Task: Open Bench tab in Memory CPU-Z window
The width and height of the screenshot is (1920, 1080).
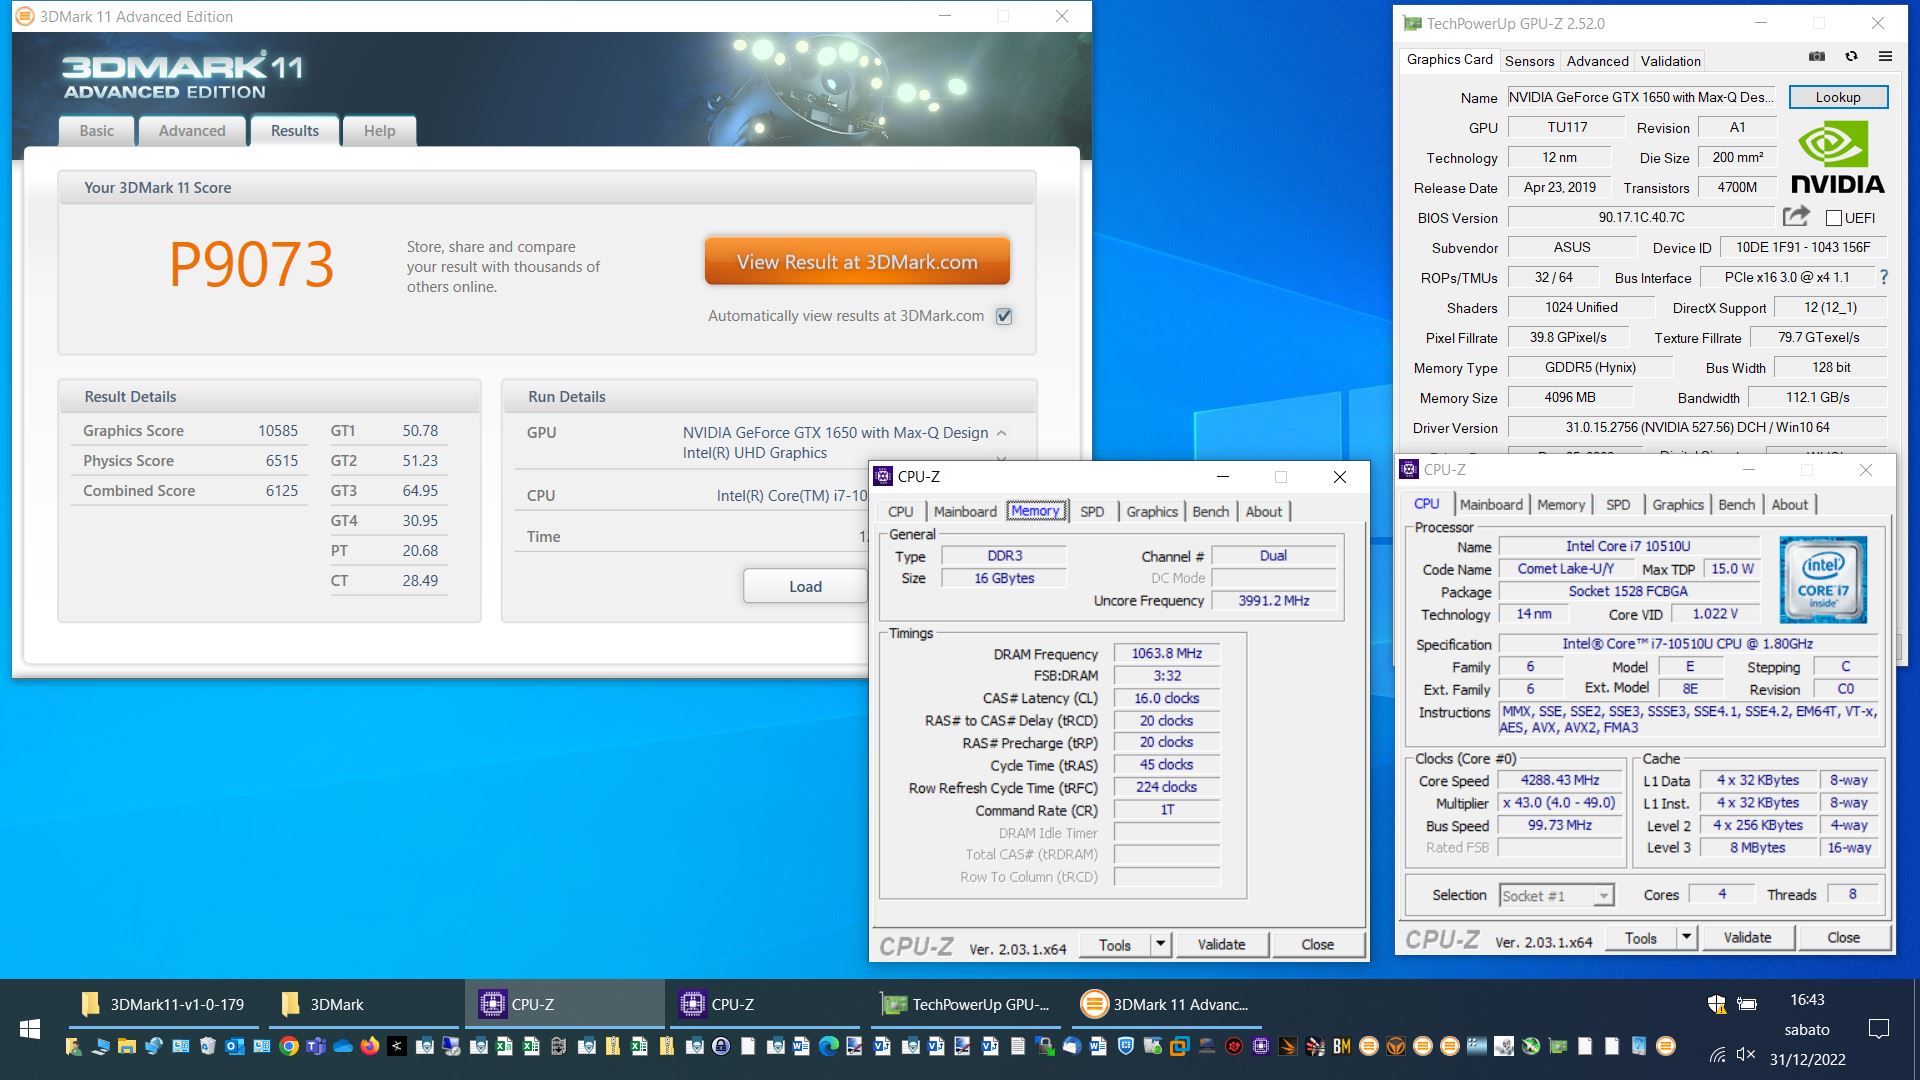Action: coord(1210,511)
